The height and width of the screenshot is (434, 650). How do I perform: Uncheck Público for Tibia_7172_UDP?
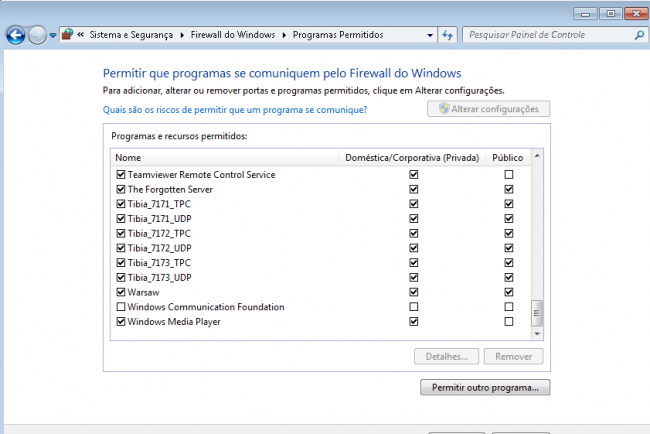509,248
